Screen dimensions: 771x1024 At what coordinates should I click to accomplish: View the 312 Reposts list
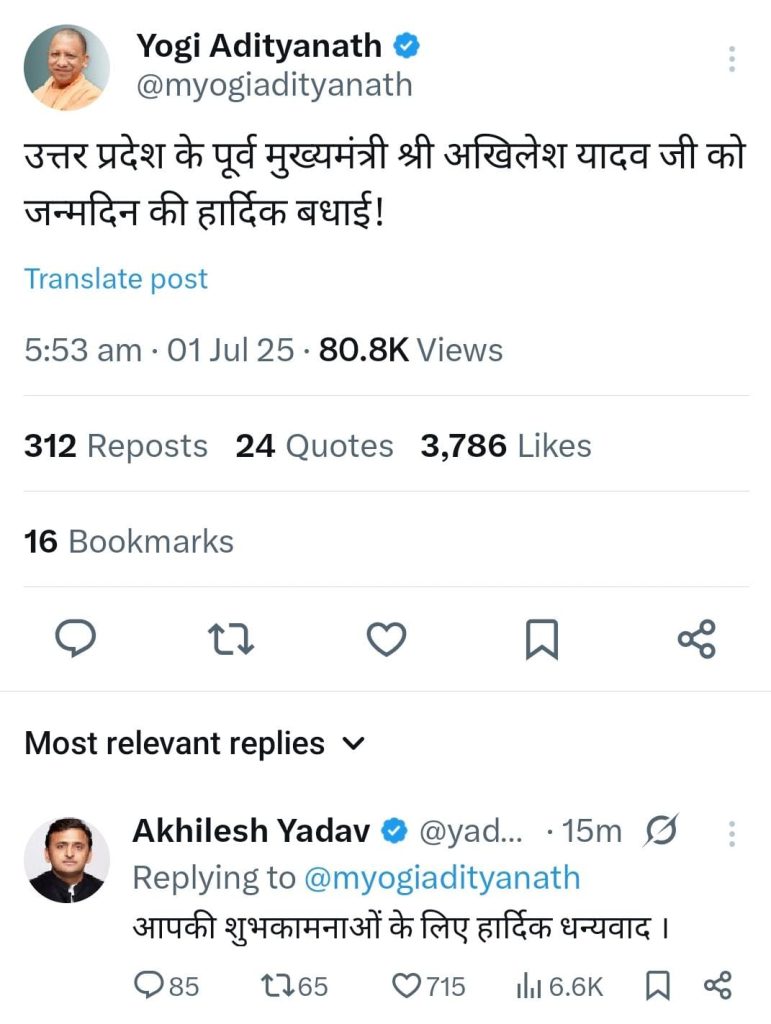click(116, 446)
